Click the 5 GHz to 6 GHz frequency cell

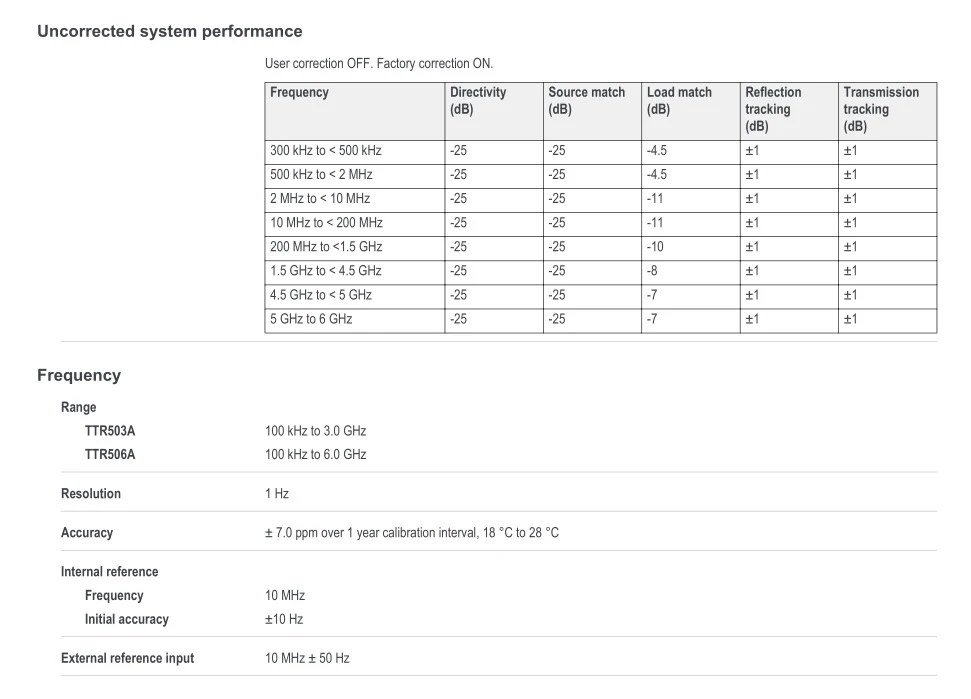point(355,321)
